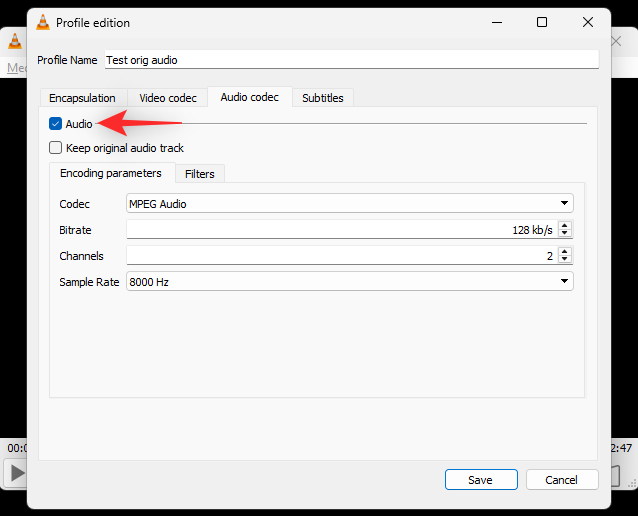
Task: Click the Profile Name input field
Action: [352, 60]
